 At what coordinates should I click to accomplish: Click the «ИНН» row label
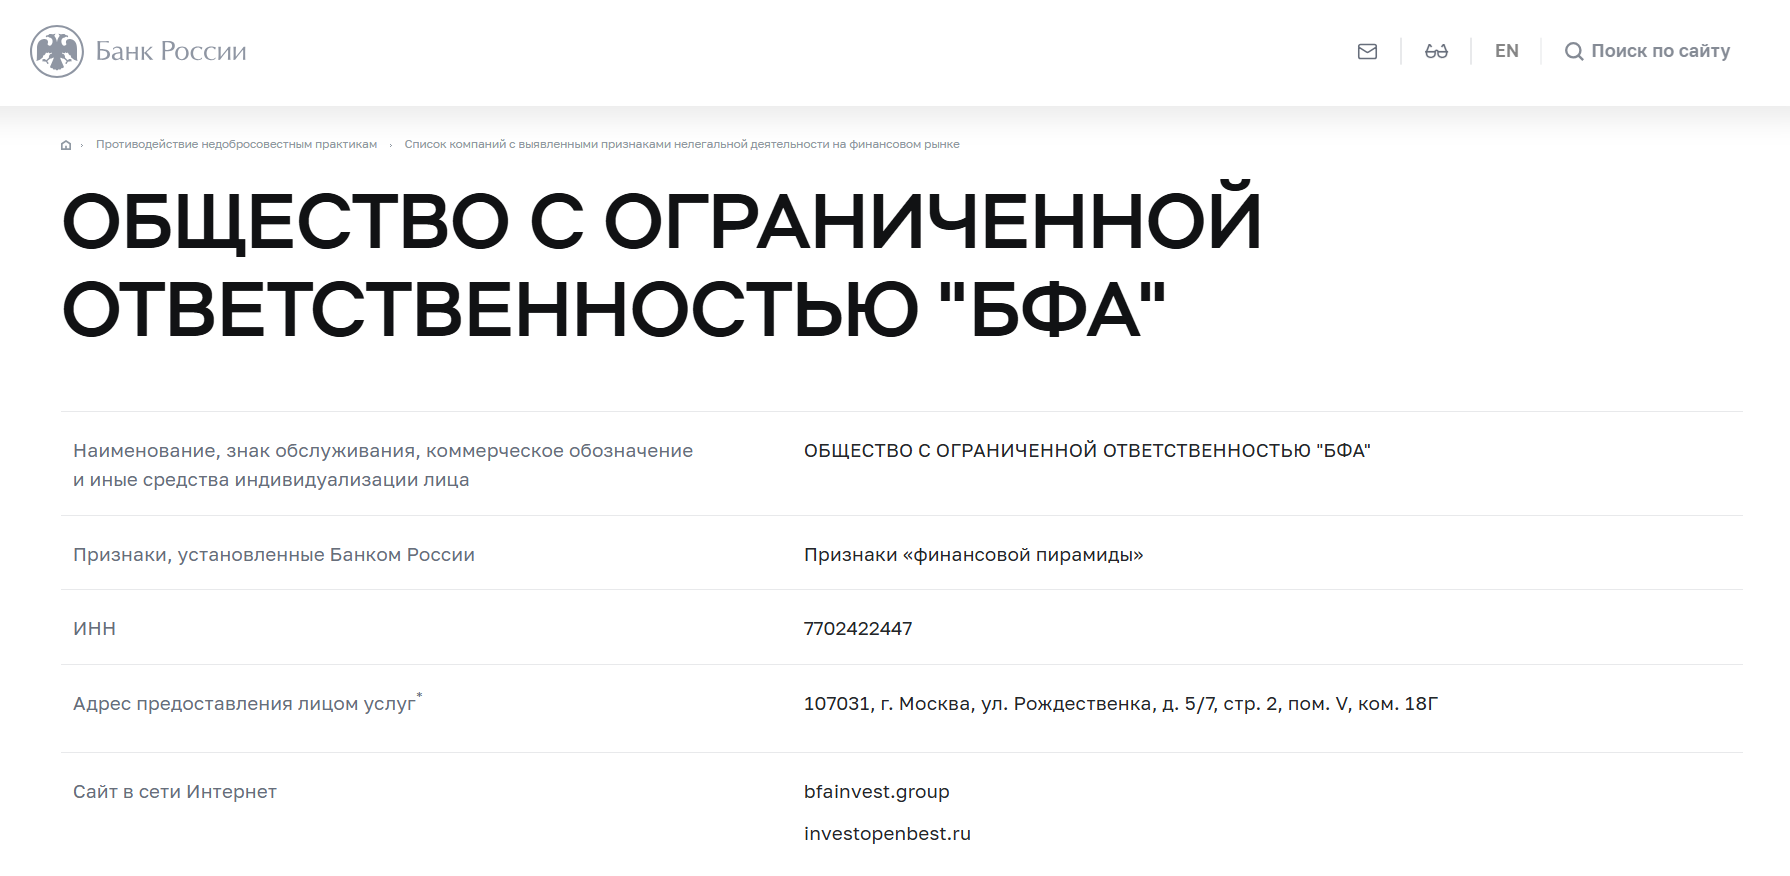[95, 629]
